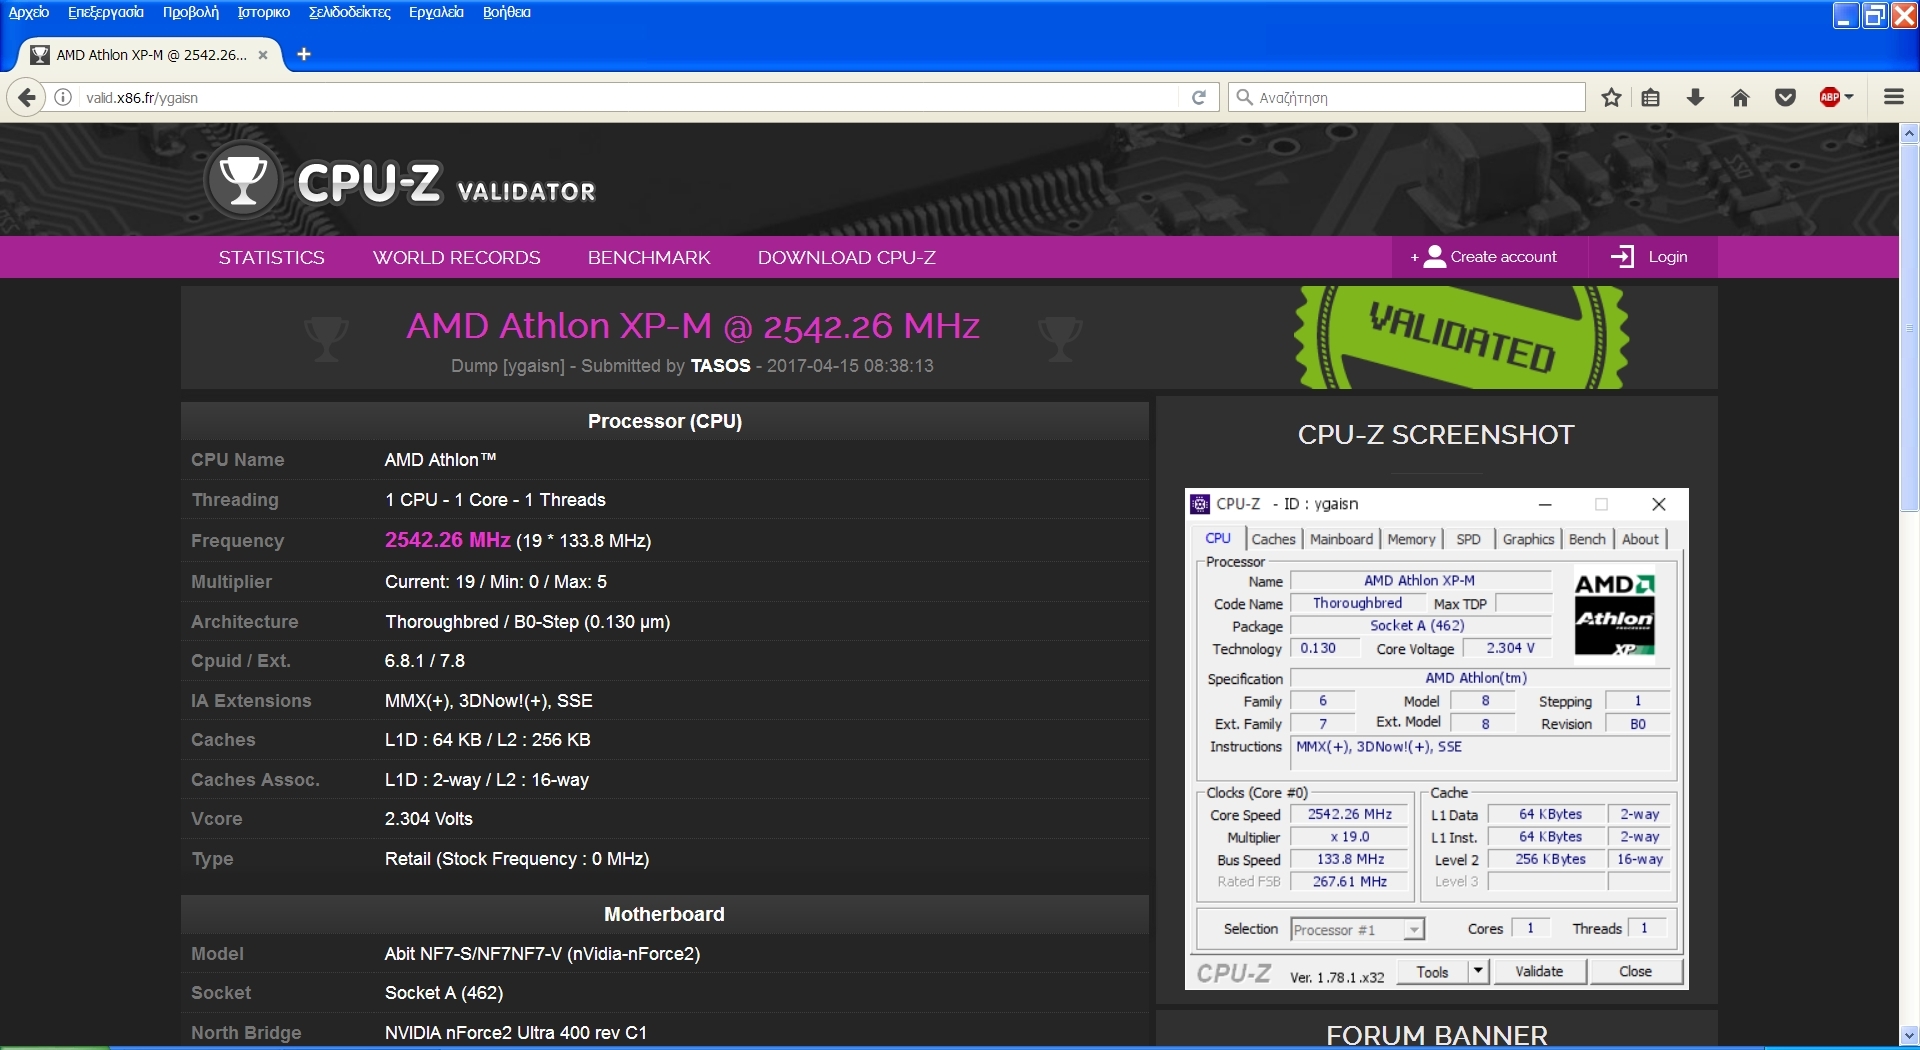
Task: Click the Validate button in CPU-Z
Action: pyautogui.click(x=1539, y=971)
